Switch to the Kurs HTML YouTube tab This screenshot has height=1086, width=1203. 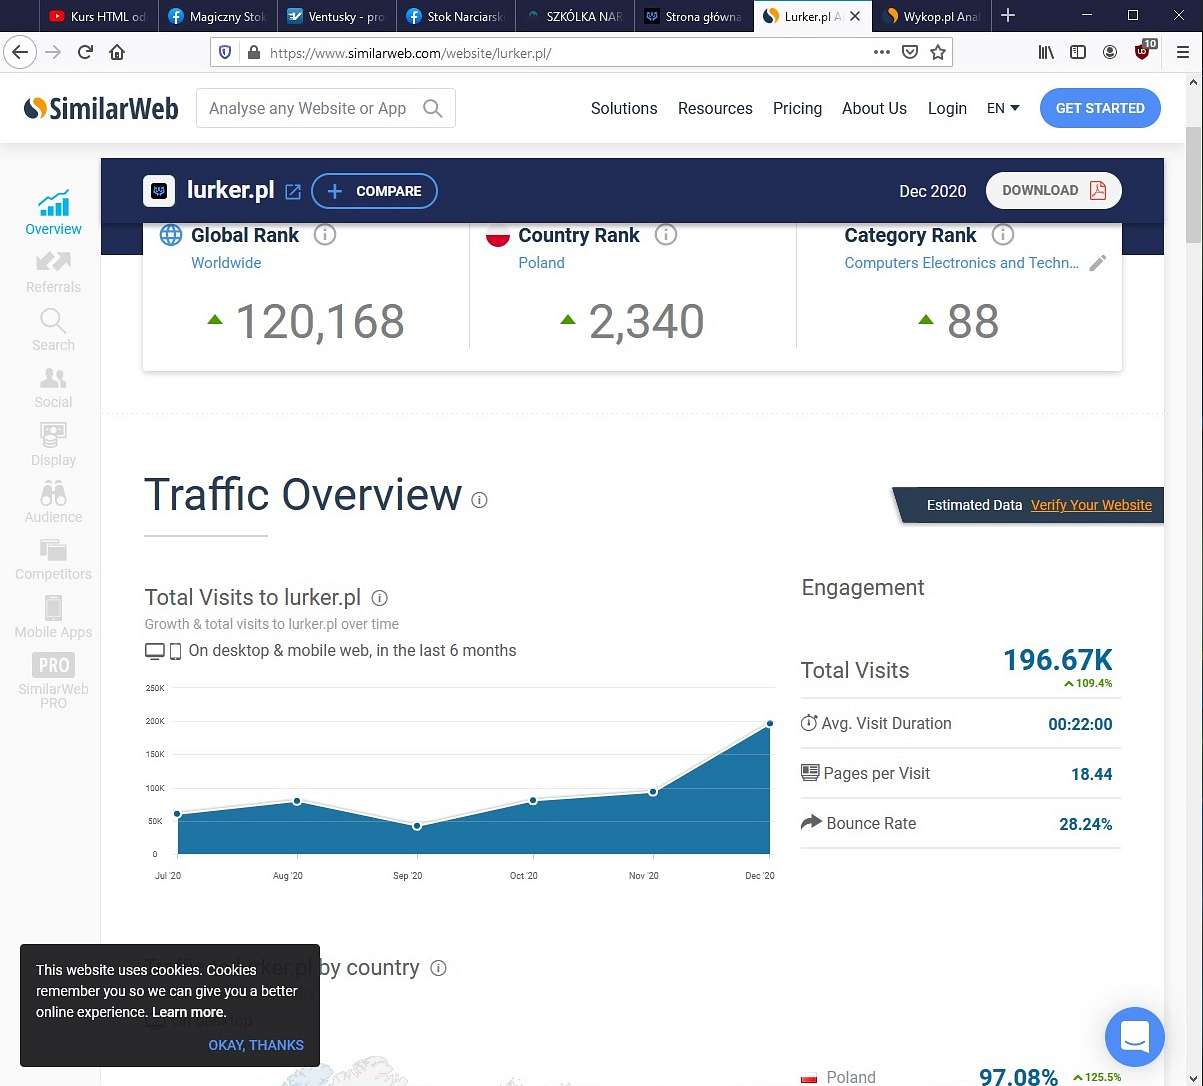[97, 16]
